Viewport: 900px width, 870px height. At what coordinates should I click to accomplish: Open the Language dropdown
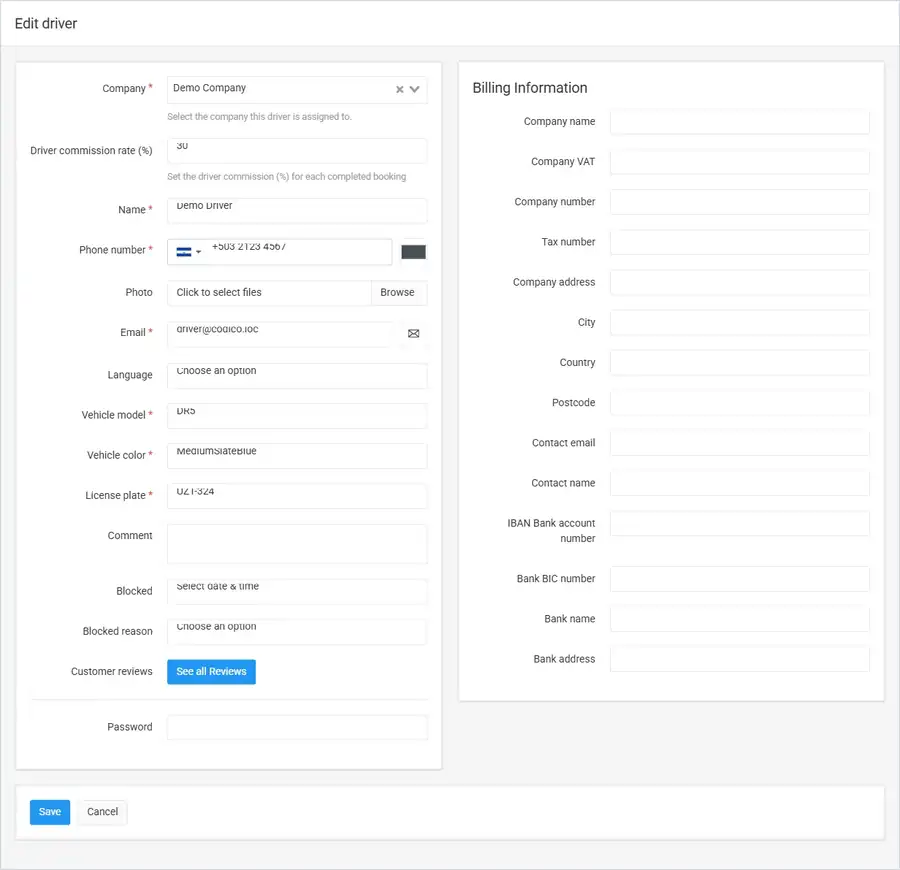pyautogui.click(x=297, y=375)
